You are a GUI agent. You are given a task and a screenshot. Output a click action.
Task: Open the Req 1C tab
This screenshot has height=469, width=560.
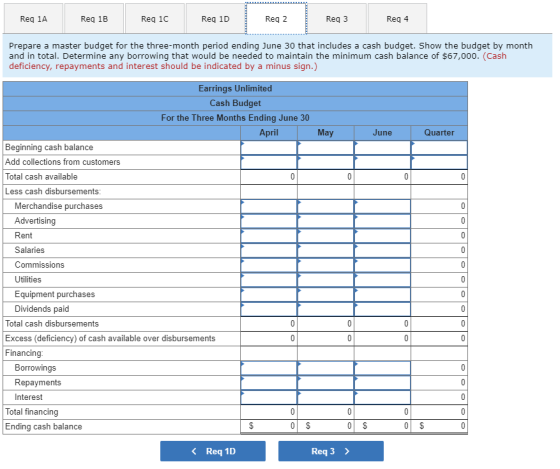point(155,19)
